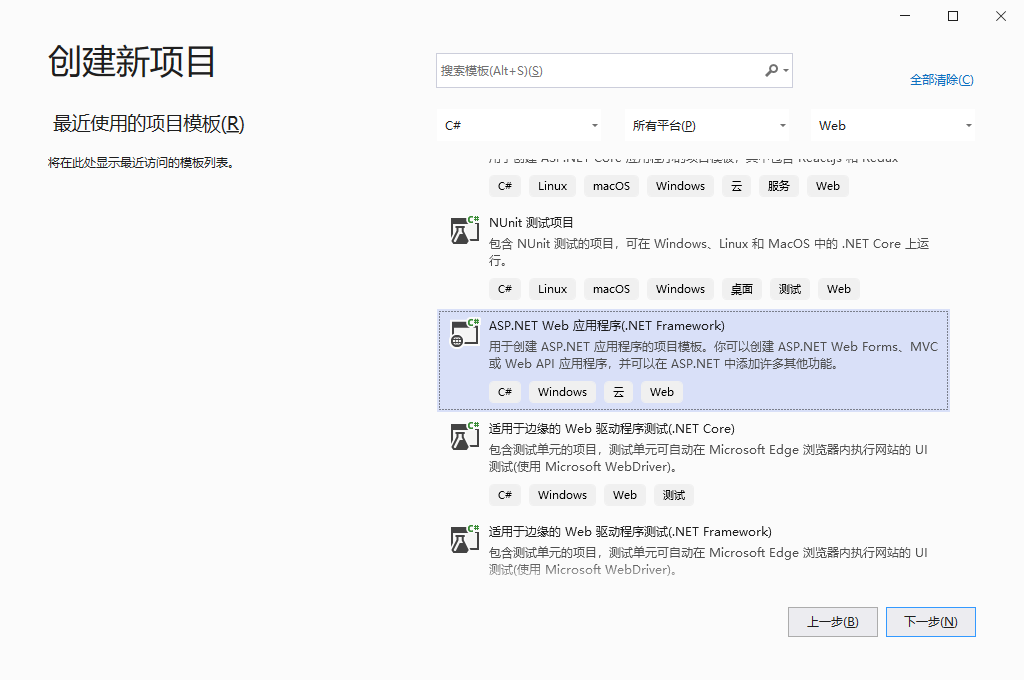The image size is (1024, 680).
Task: Expand the search options arrow beside magnifier
Action: [786, 71]
